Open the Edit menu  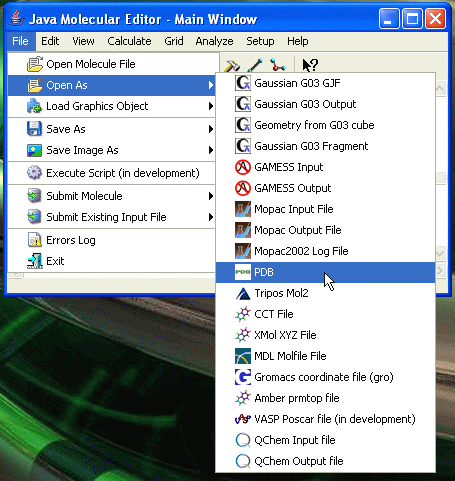[50, 41]
